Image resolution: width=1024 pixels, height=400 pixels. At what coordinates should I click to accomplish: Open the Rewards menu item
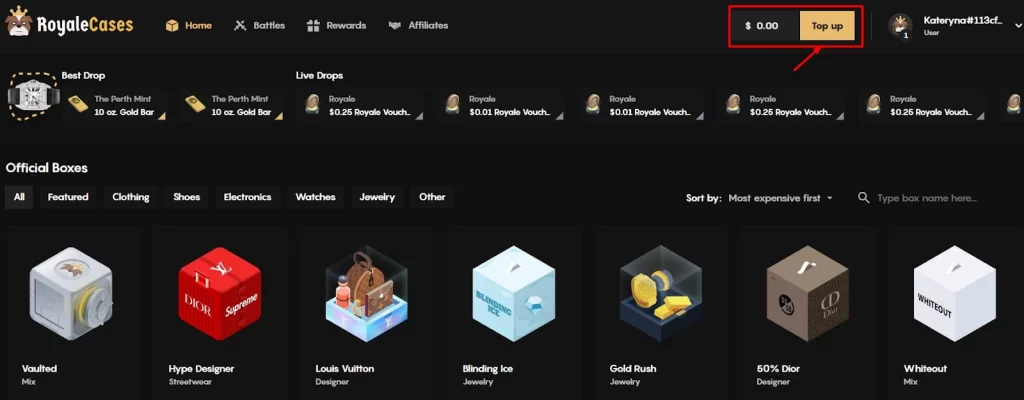click(336, 25)
